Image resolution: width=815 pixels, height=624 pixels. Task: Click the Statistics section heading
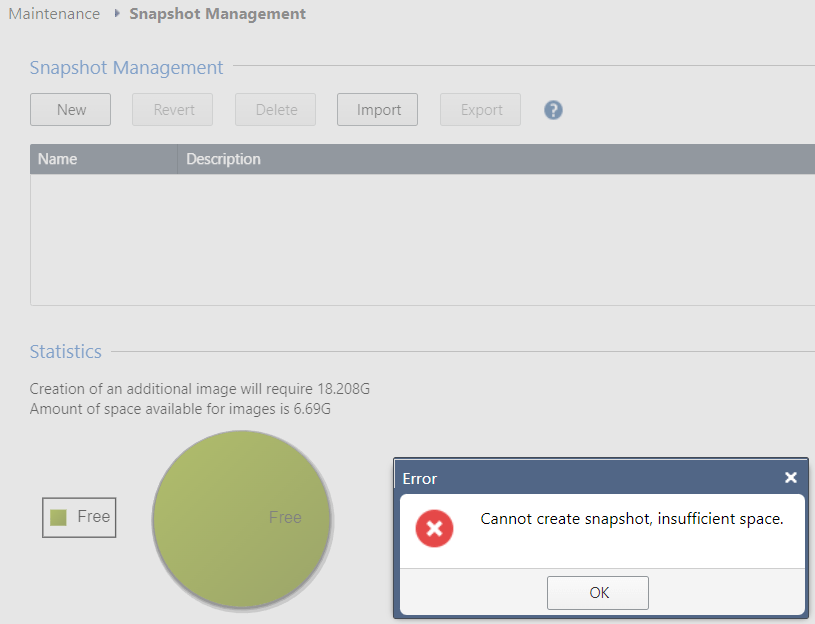tap(66, 352)
